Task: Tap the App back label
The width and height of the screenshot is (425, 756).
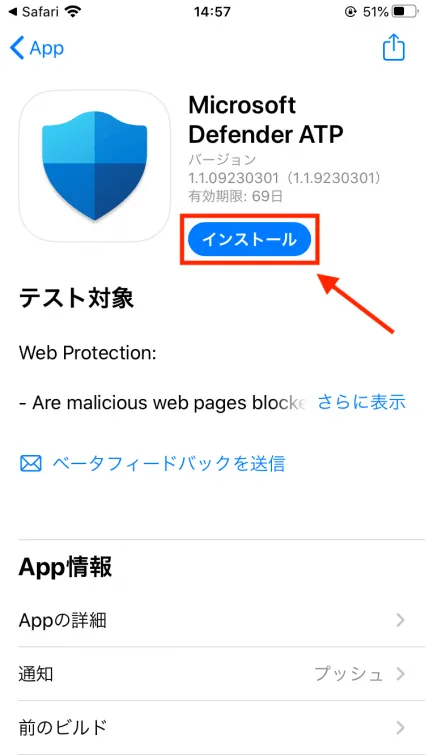Action: (46, 49)
